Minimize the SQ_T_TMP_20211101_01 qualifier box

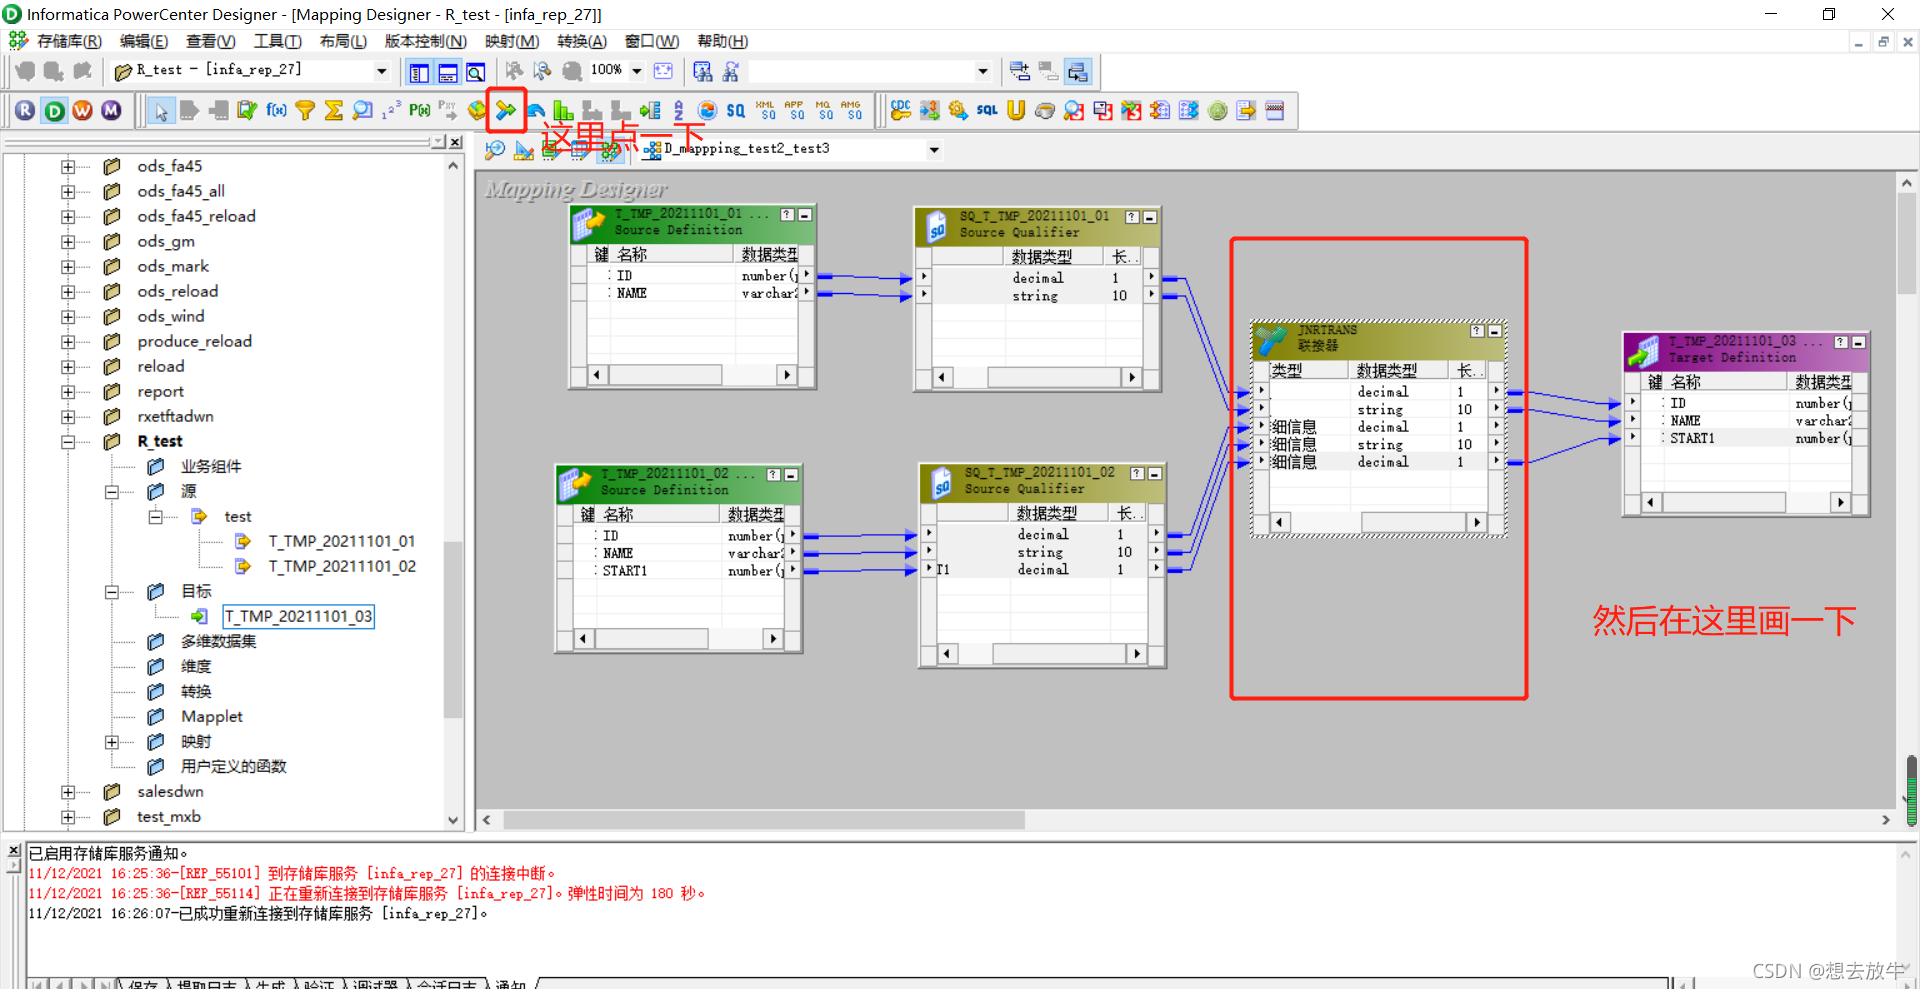pyautogui.click(x=1150, y=217)
